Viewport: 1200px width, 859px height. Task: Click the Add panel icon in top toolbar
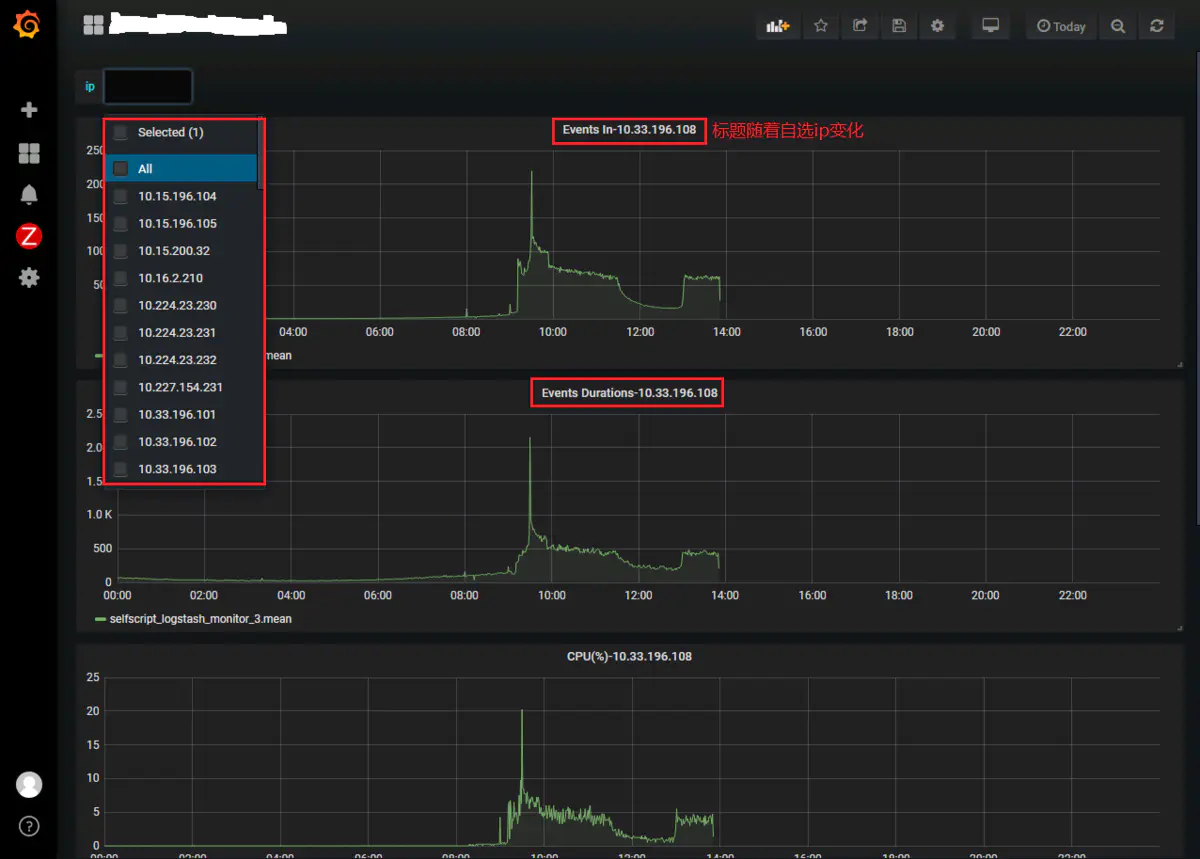(x=777, y=25)
